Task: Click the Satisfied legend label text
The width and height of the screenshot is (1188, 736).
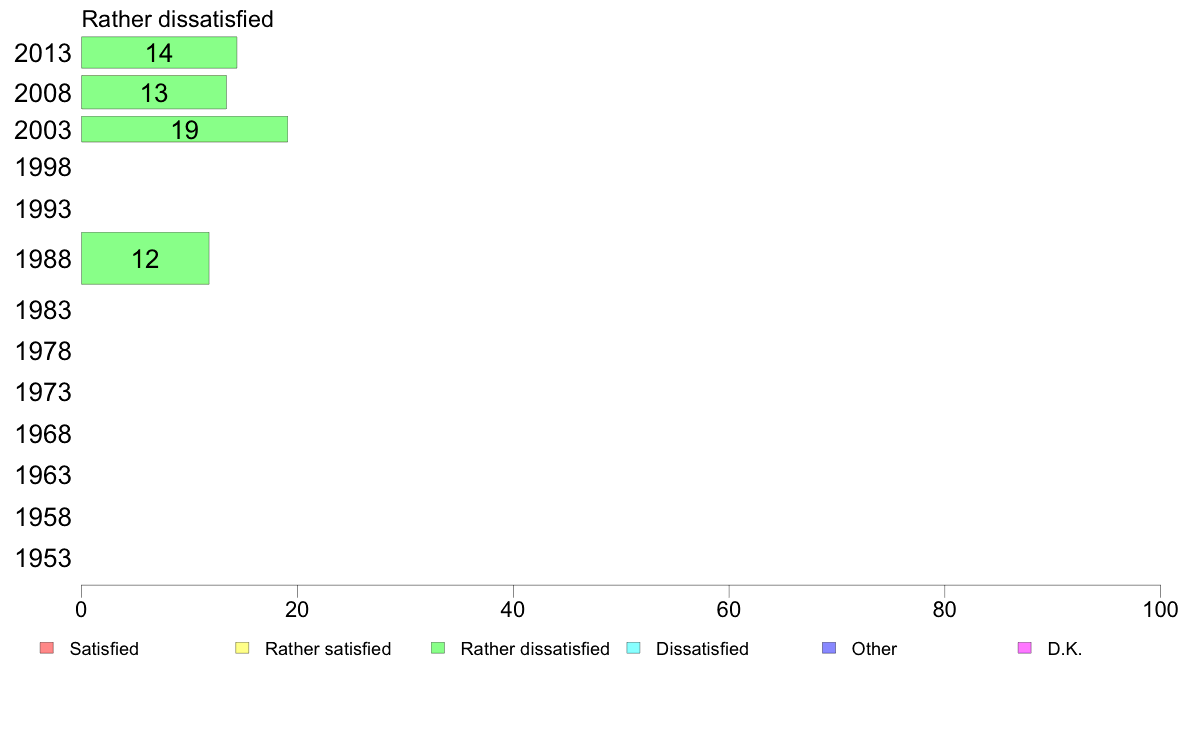Action: (104, 649)
